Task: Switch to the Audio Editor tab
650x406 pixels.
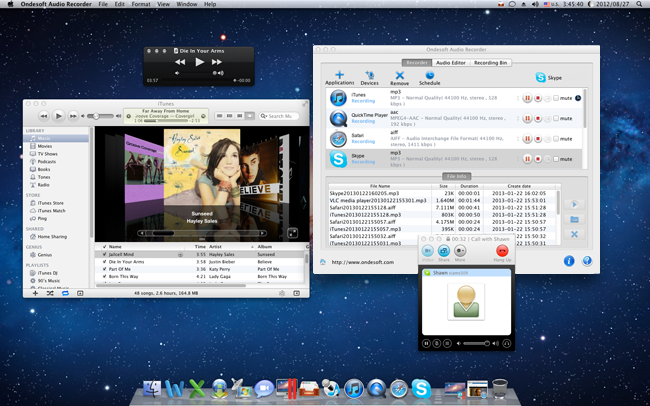Action: pyautogui.click(x=449, y=62)
